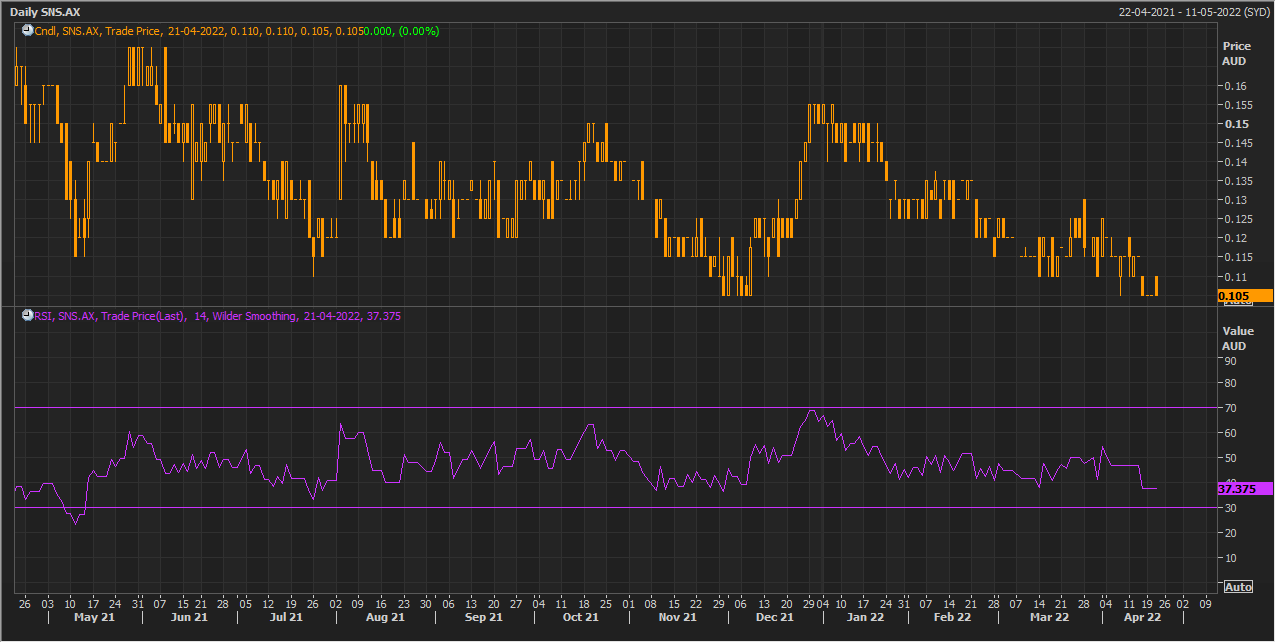This screenshot has width=1276, height=643.
Task: Click the 50 label on the RSI axis
Action: [x=1230, y=458]
